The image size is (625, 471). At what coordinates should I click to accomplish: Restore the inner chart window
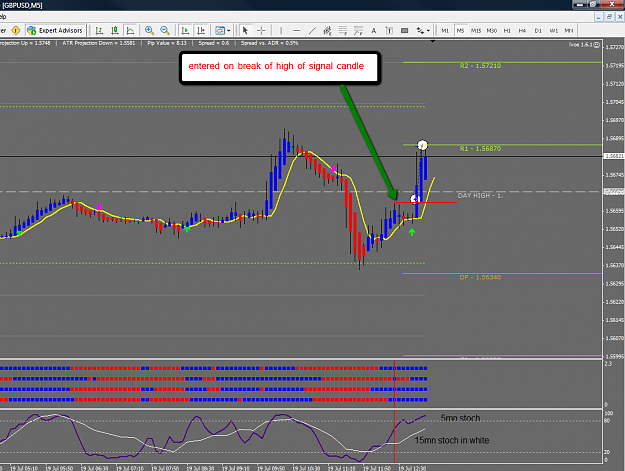609,17
